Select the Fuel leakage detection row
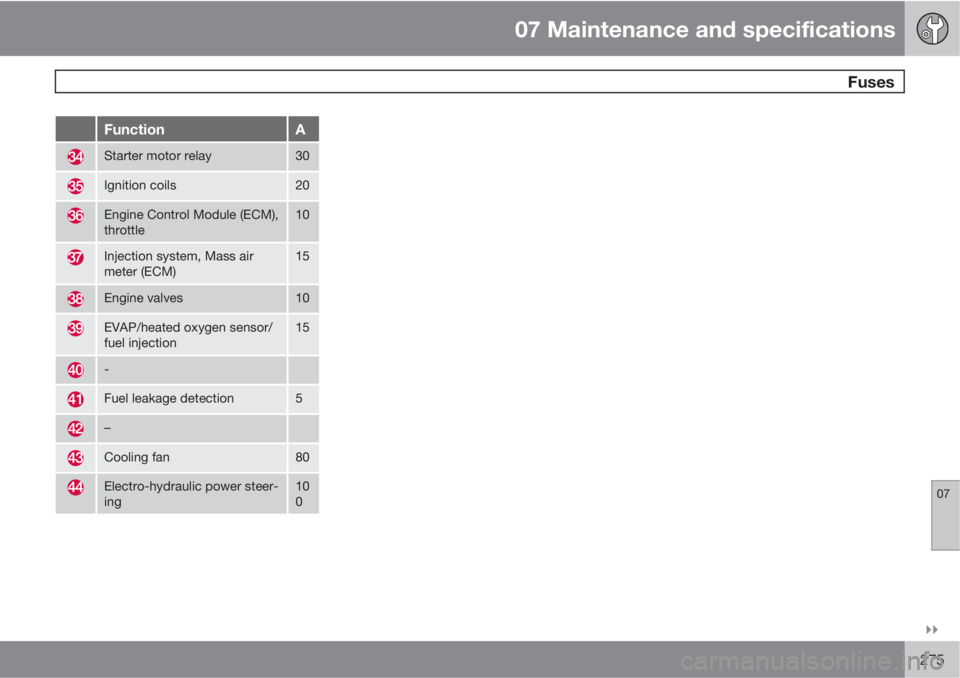Viewport: 960px width, 678px height. pos(187,399)
